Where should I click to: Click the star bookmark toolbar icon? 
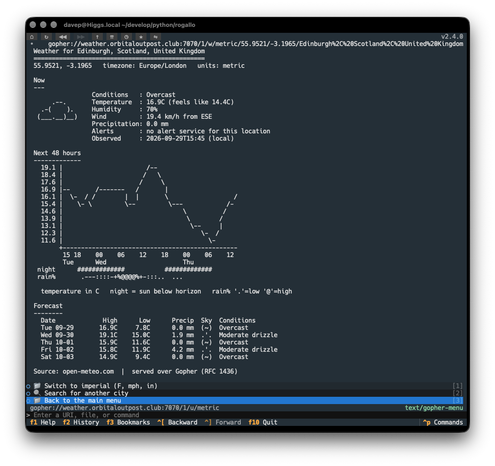141,37
